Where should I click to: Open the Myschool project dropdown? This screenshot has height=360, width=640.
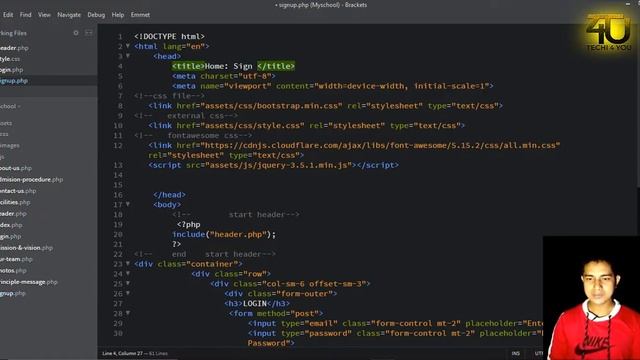coord(10,106)
